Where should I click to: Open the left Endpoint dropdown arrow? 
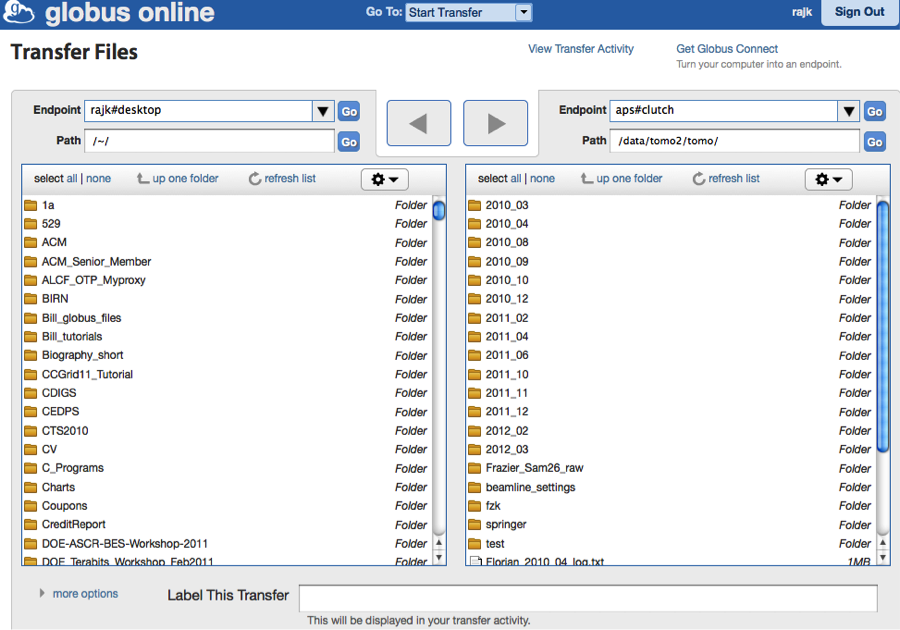323,111
